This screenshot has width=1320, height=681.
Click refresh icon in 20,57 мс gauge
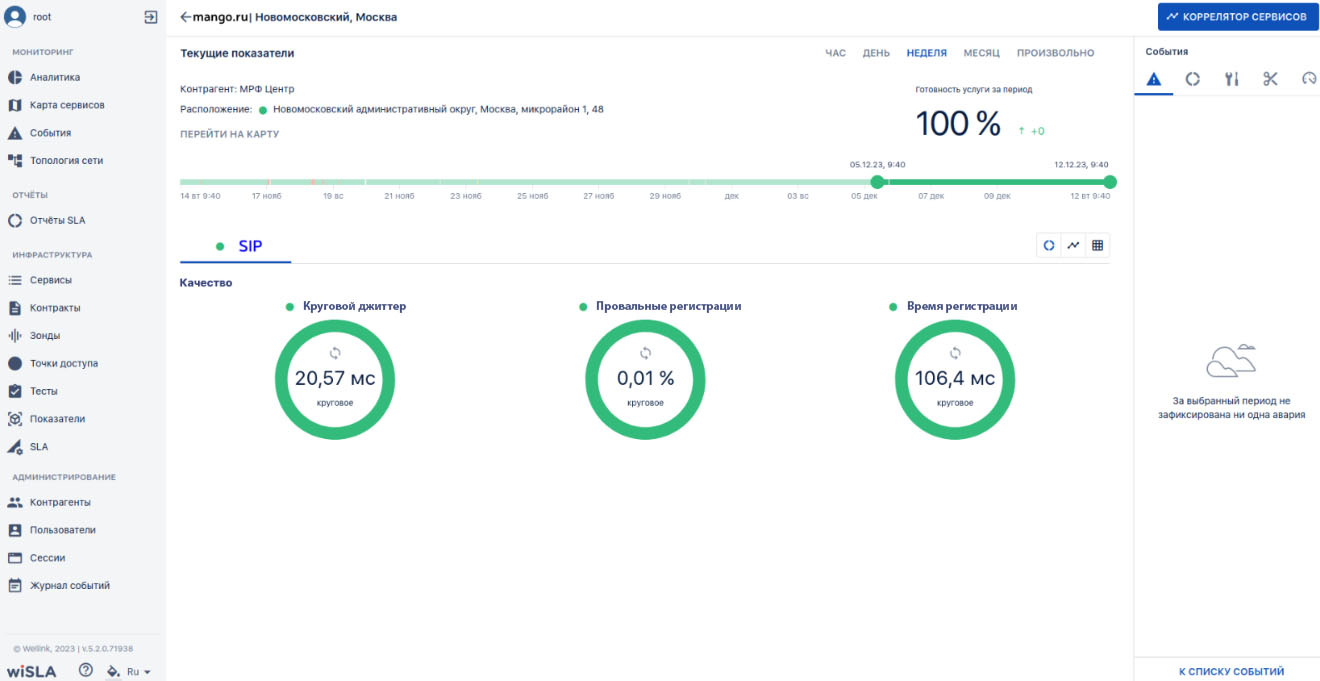(335, 353)
